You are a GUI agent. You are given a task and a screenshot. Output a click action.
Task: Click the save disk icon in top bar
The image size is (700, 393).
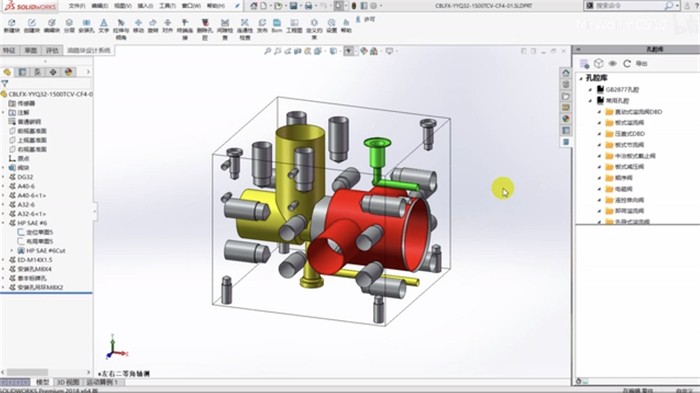293,6
